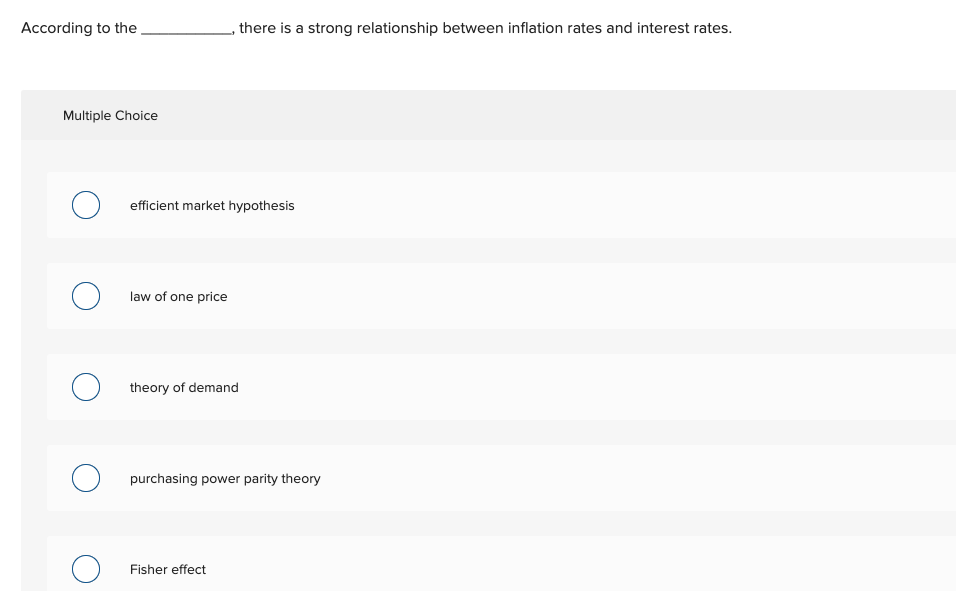
Task: Click the Fisher effect answer text
Action: pos(167,569)
